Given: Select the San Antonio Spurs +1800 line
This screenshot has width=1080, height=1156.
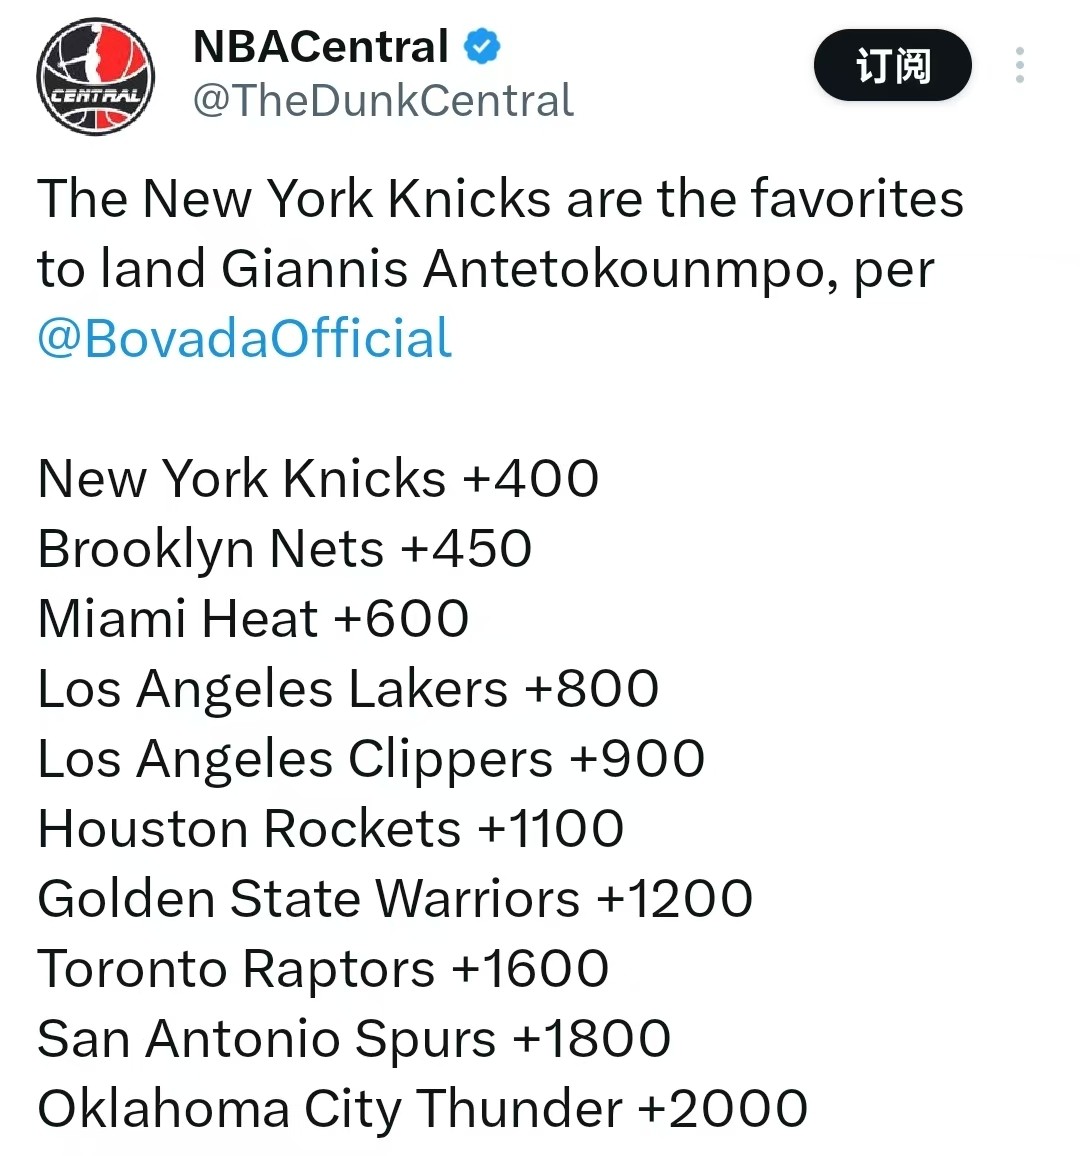Looking at the screenshot, I should [x=354, y=1038].
